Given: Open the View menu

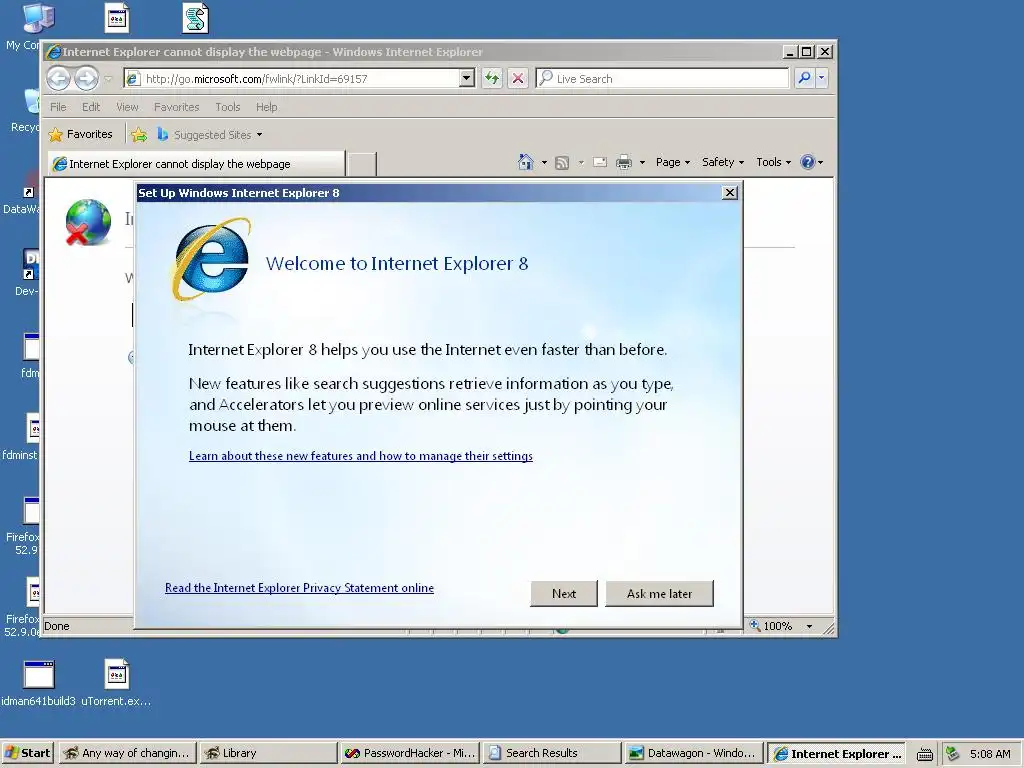Looking at the screenshot, I should tap(127, 107).
